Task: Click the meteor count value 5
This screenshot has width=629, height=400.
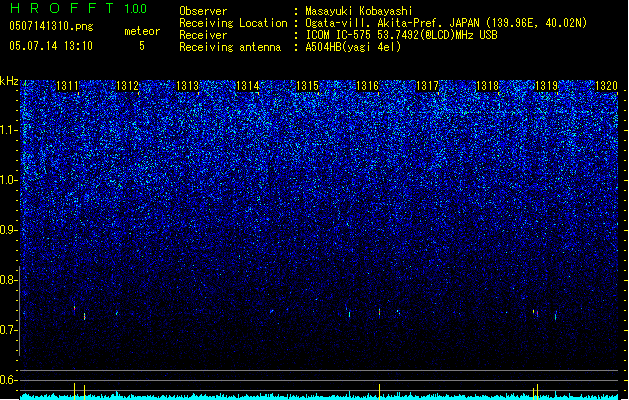Action: coord(142,46)
